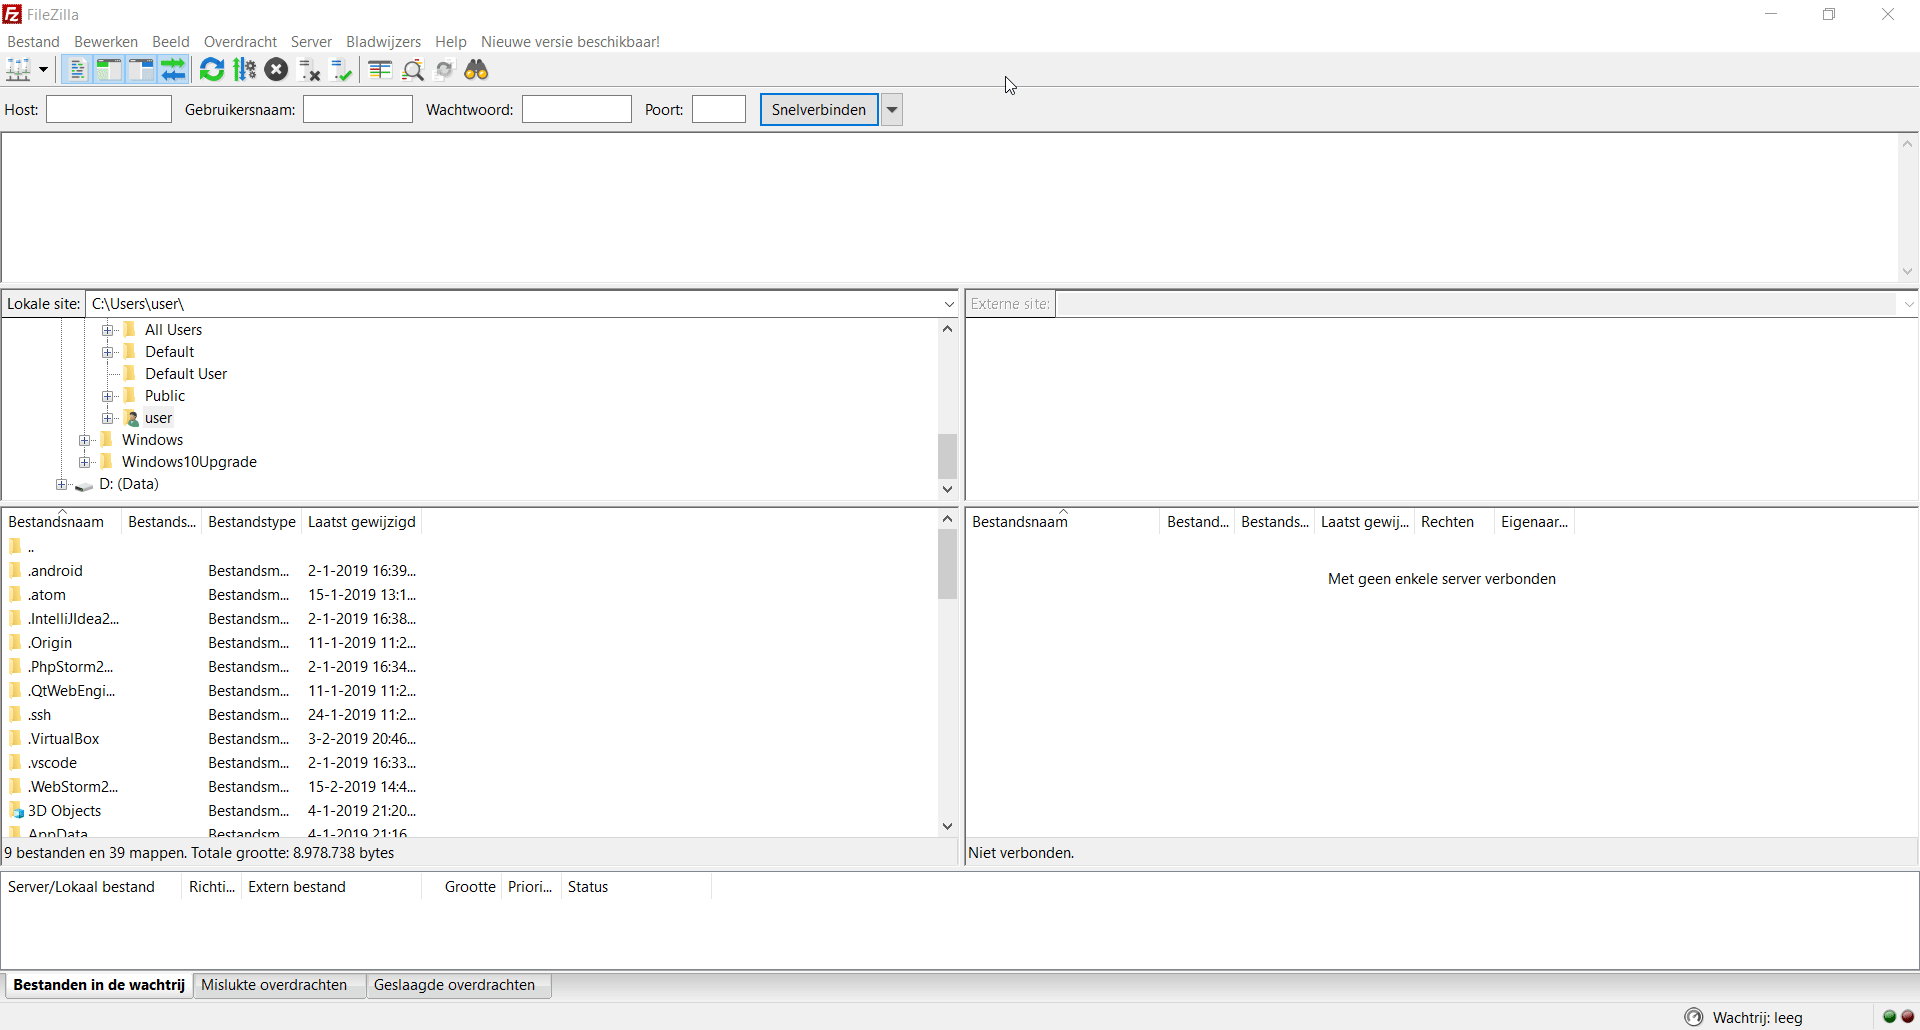The width and height of the screenshot is (1920, 1030).
Task: Toggle the message log display
Action: [x=77, y=70]
